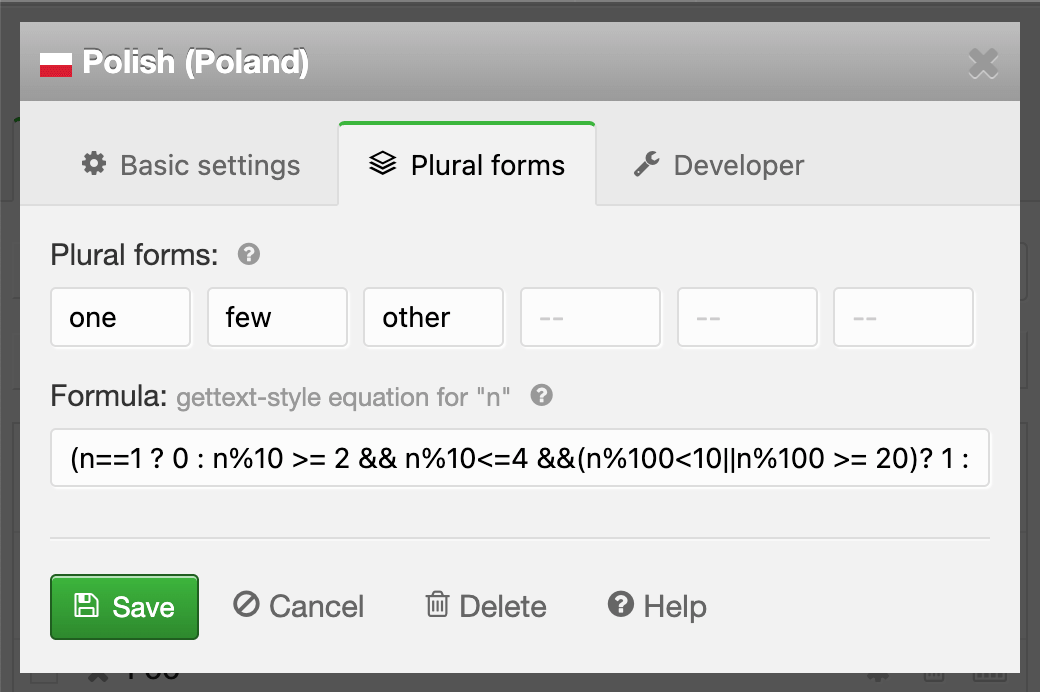Close the Polish (Poland) dialog

coord(983,64)
